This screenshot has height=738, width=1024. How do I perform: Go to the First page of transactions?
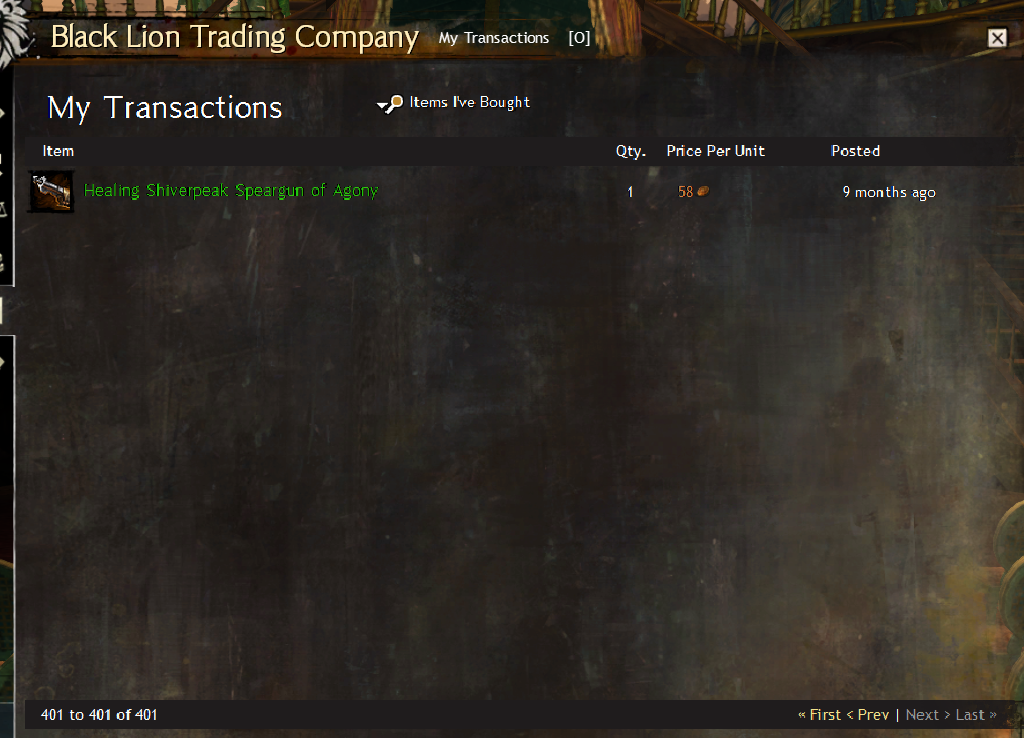click(820, 715)
